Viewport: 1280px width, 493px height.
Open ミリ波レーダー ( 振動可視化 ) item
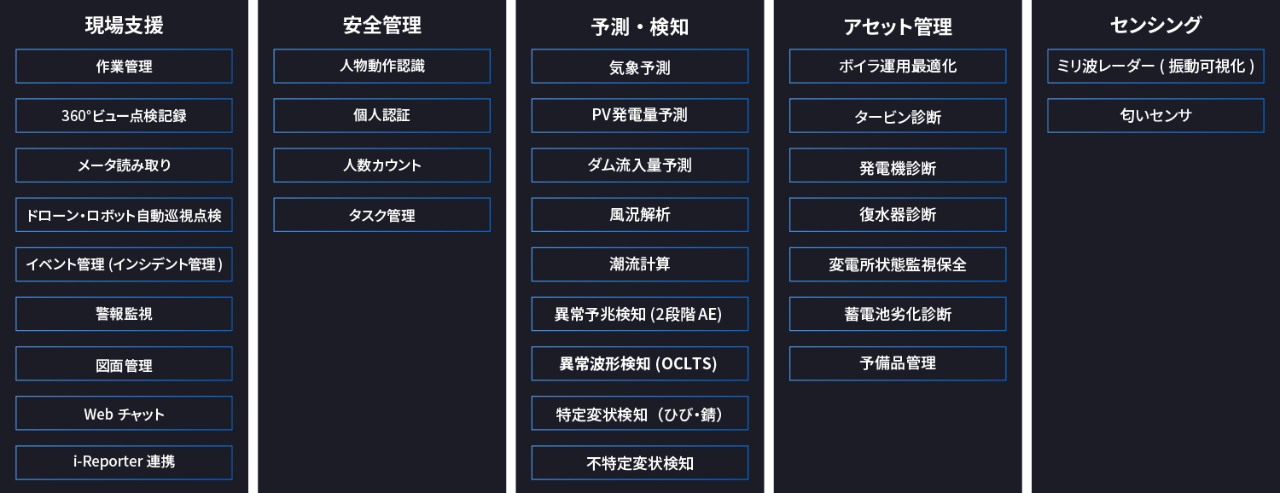(1156, 67)
